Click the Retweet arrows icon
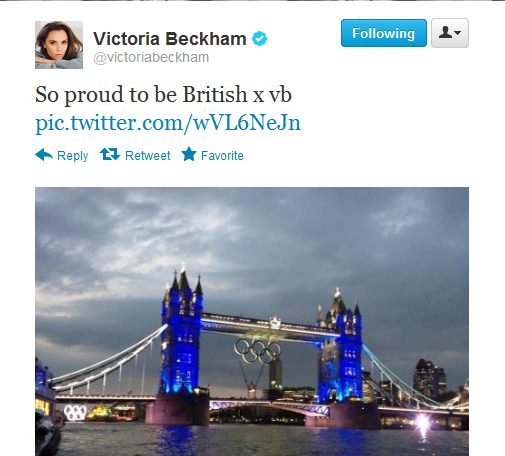This screenshot has height=456, width=505. pos(110,154)
